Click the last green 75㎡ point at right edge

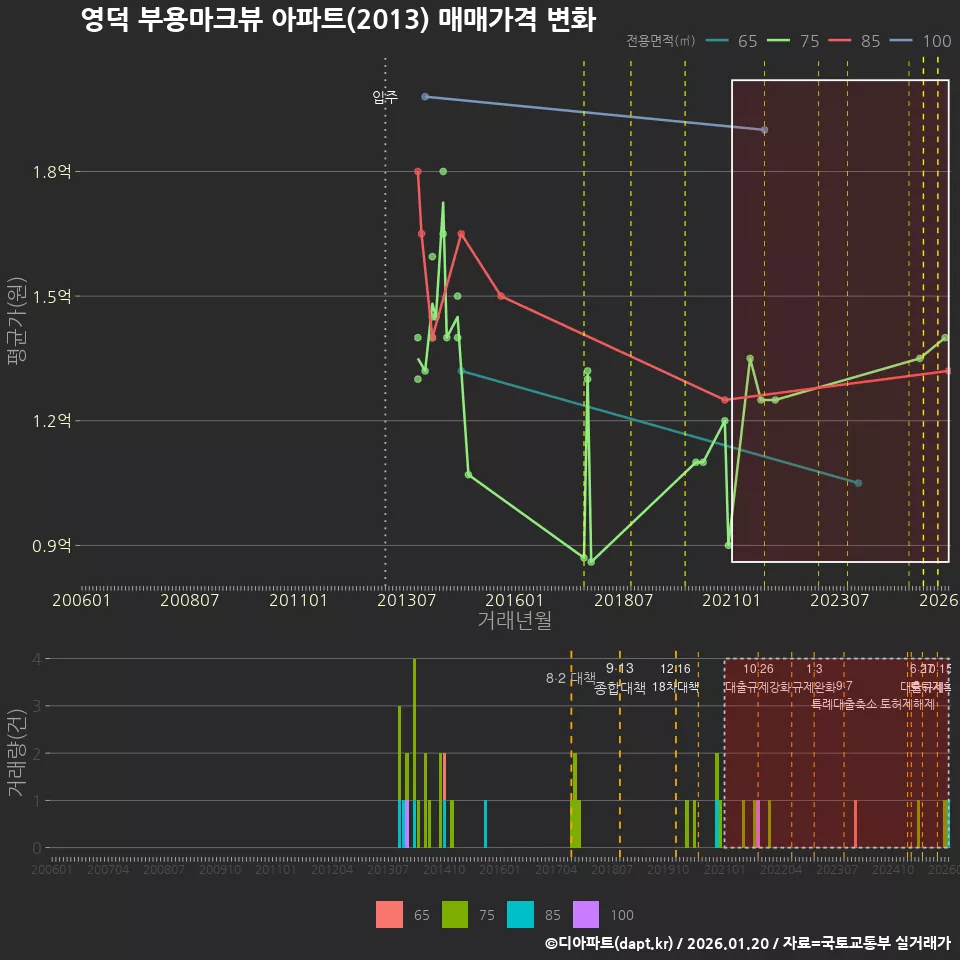945,337
